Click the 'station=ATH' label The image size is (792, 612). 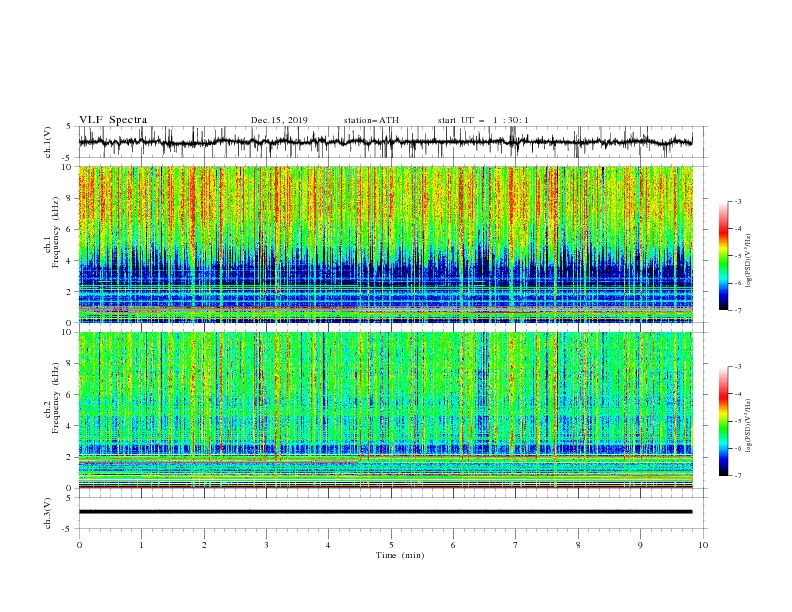(x=371, y=120)
